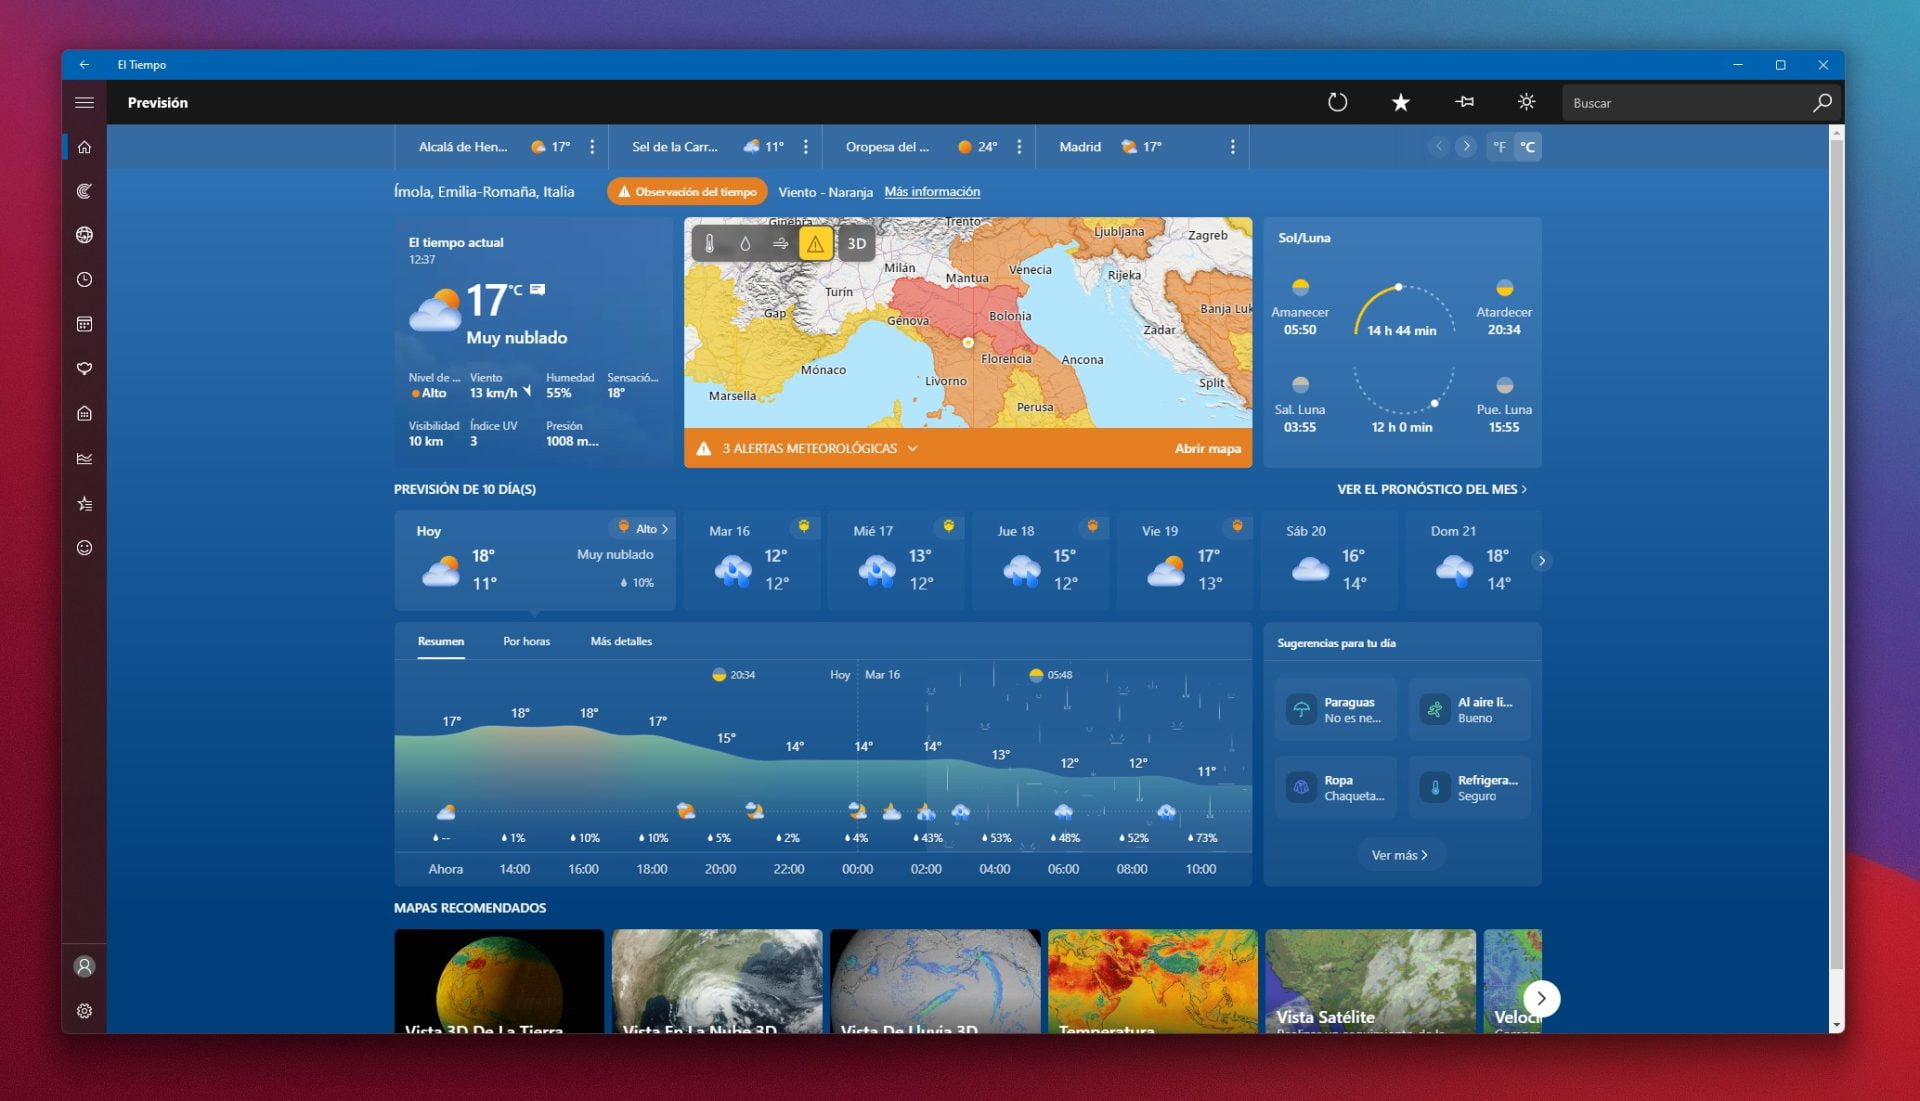Toggle Celsius as the temperature unit
Image resolution: width=1920 pixels, height=1101 pixels.
pyautogui.click(x=1528, y=146)
